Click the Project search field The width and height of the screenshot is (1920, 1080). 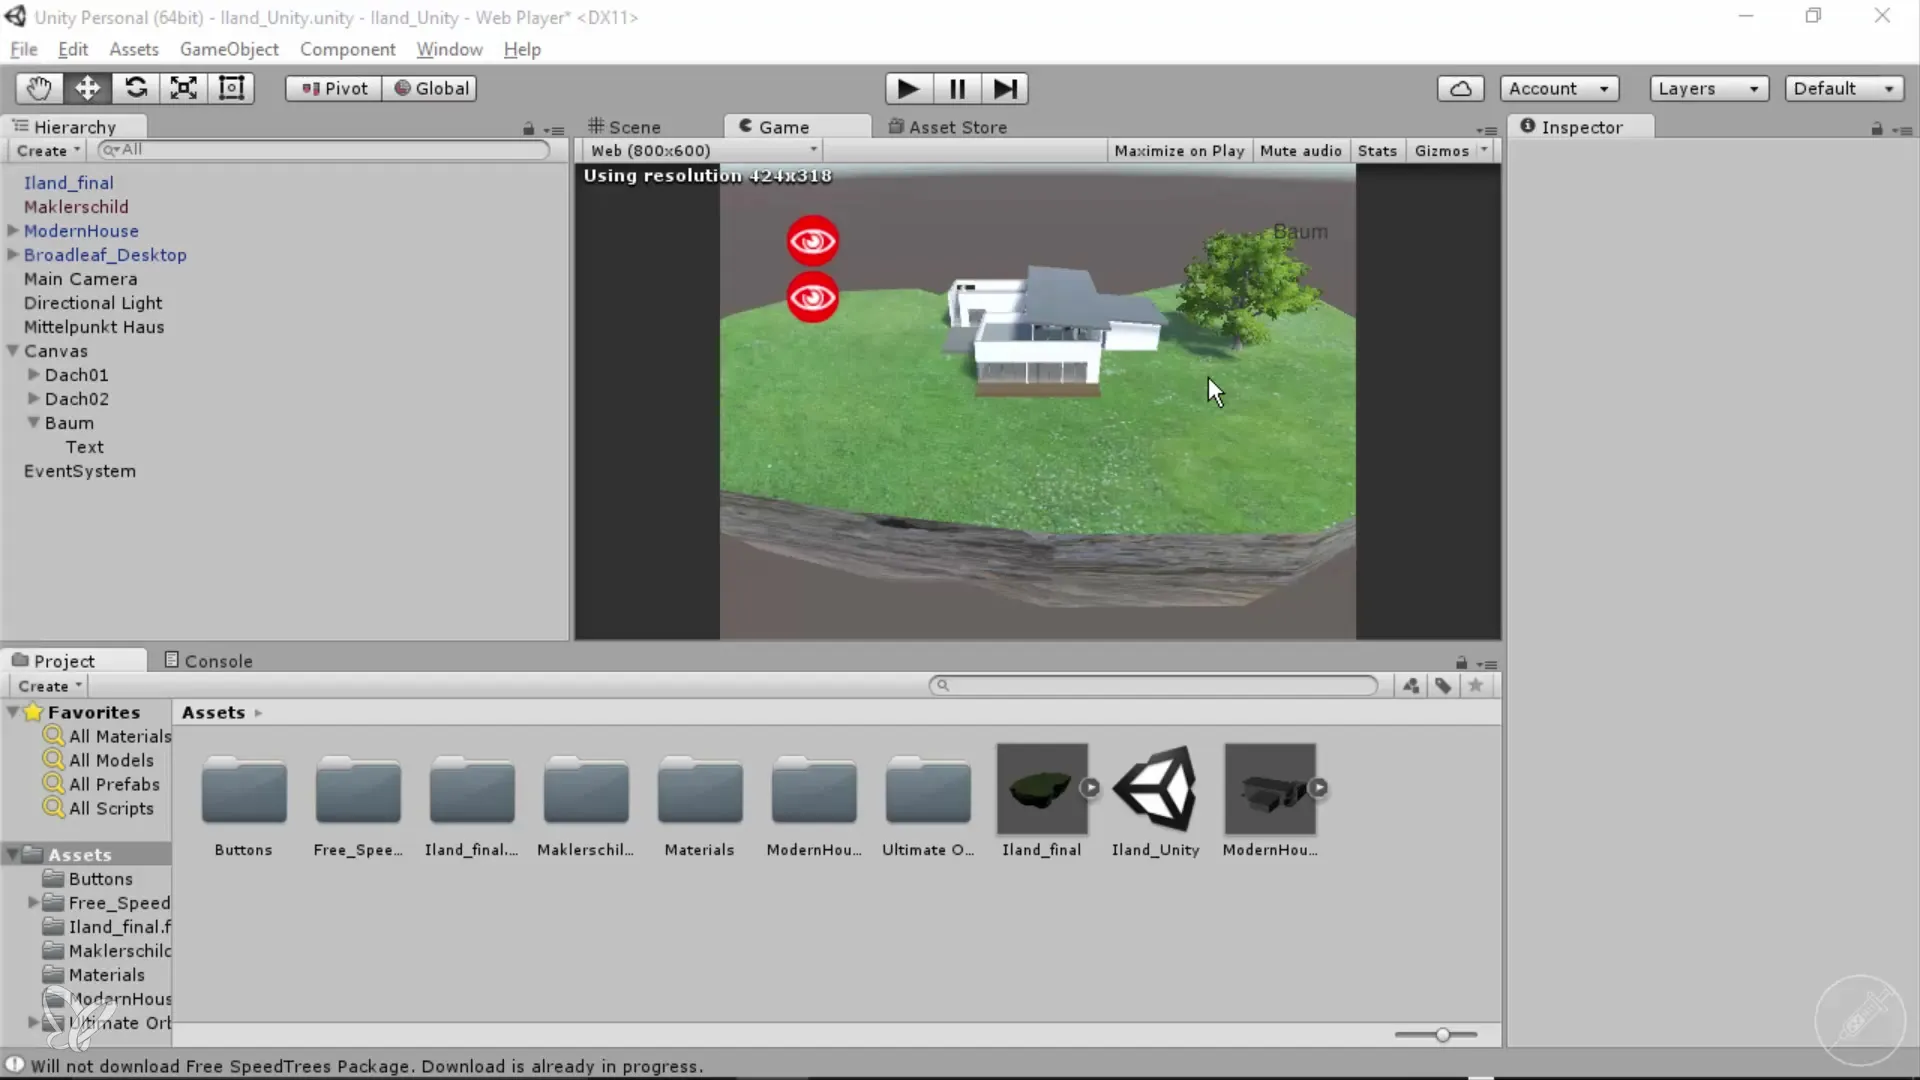click(1153, 686)
